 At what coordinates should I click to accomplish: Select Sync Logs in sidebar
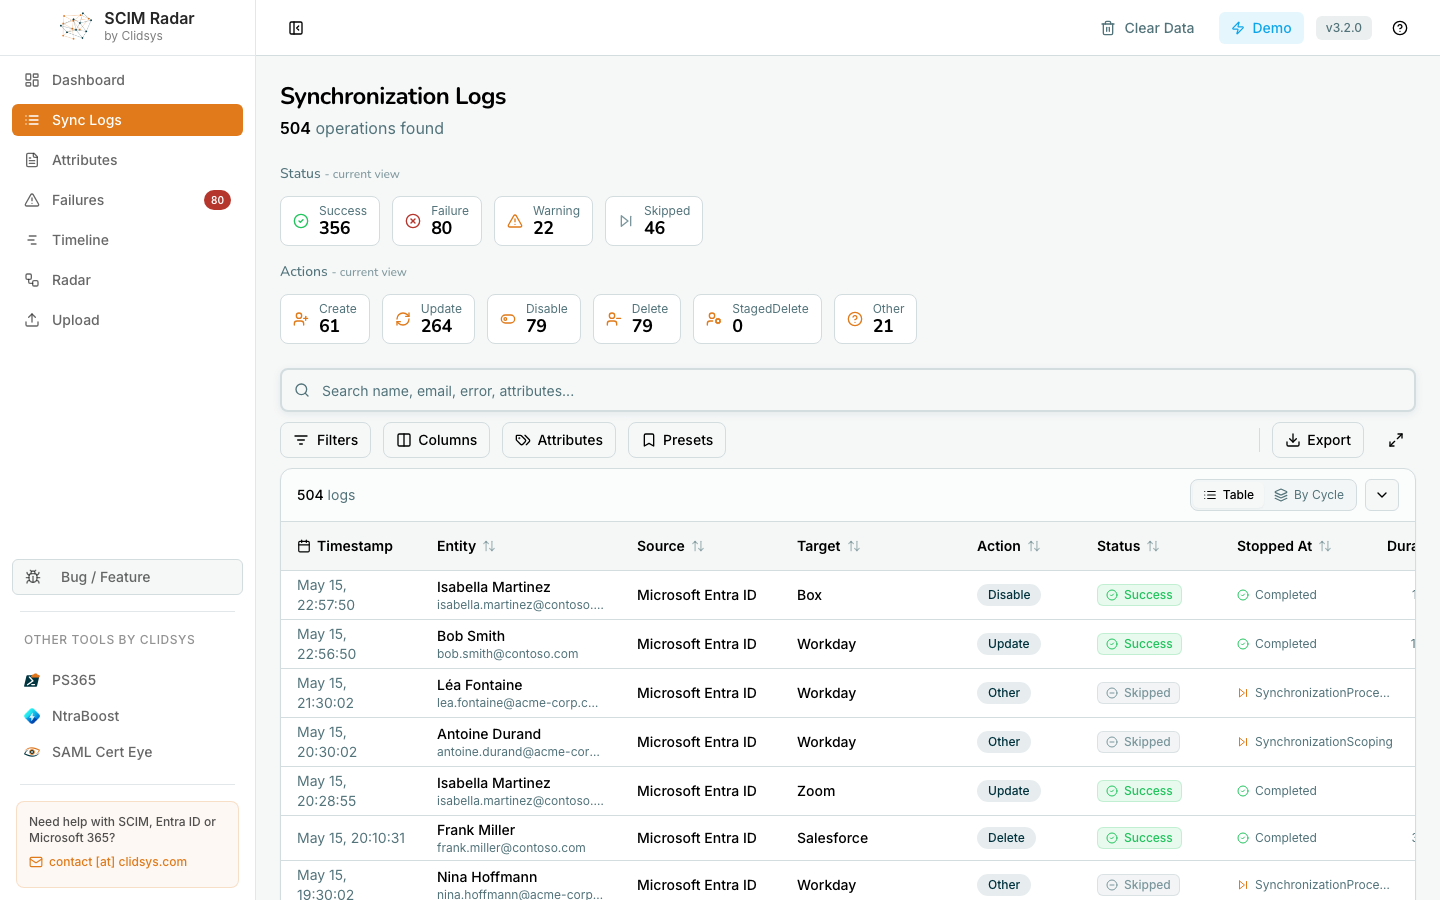coord(127,120)
